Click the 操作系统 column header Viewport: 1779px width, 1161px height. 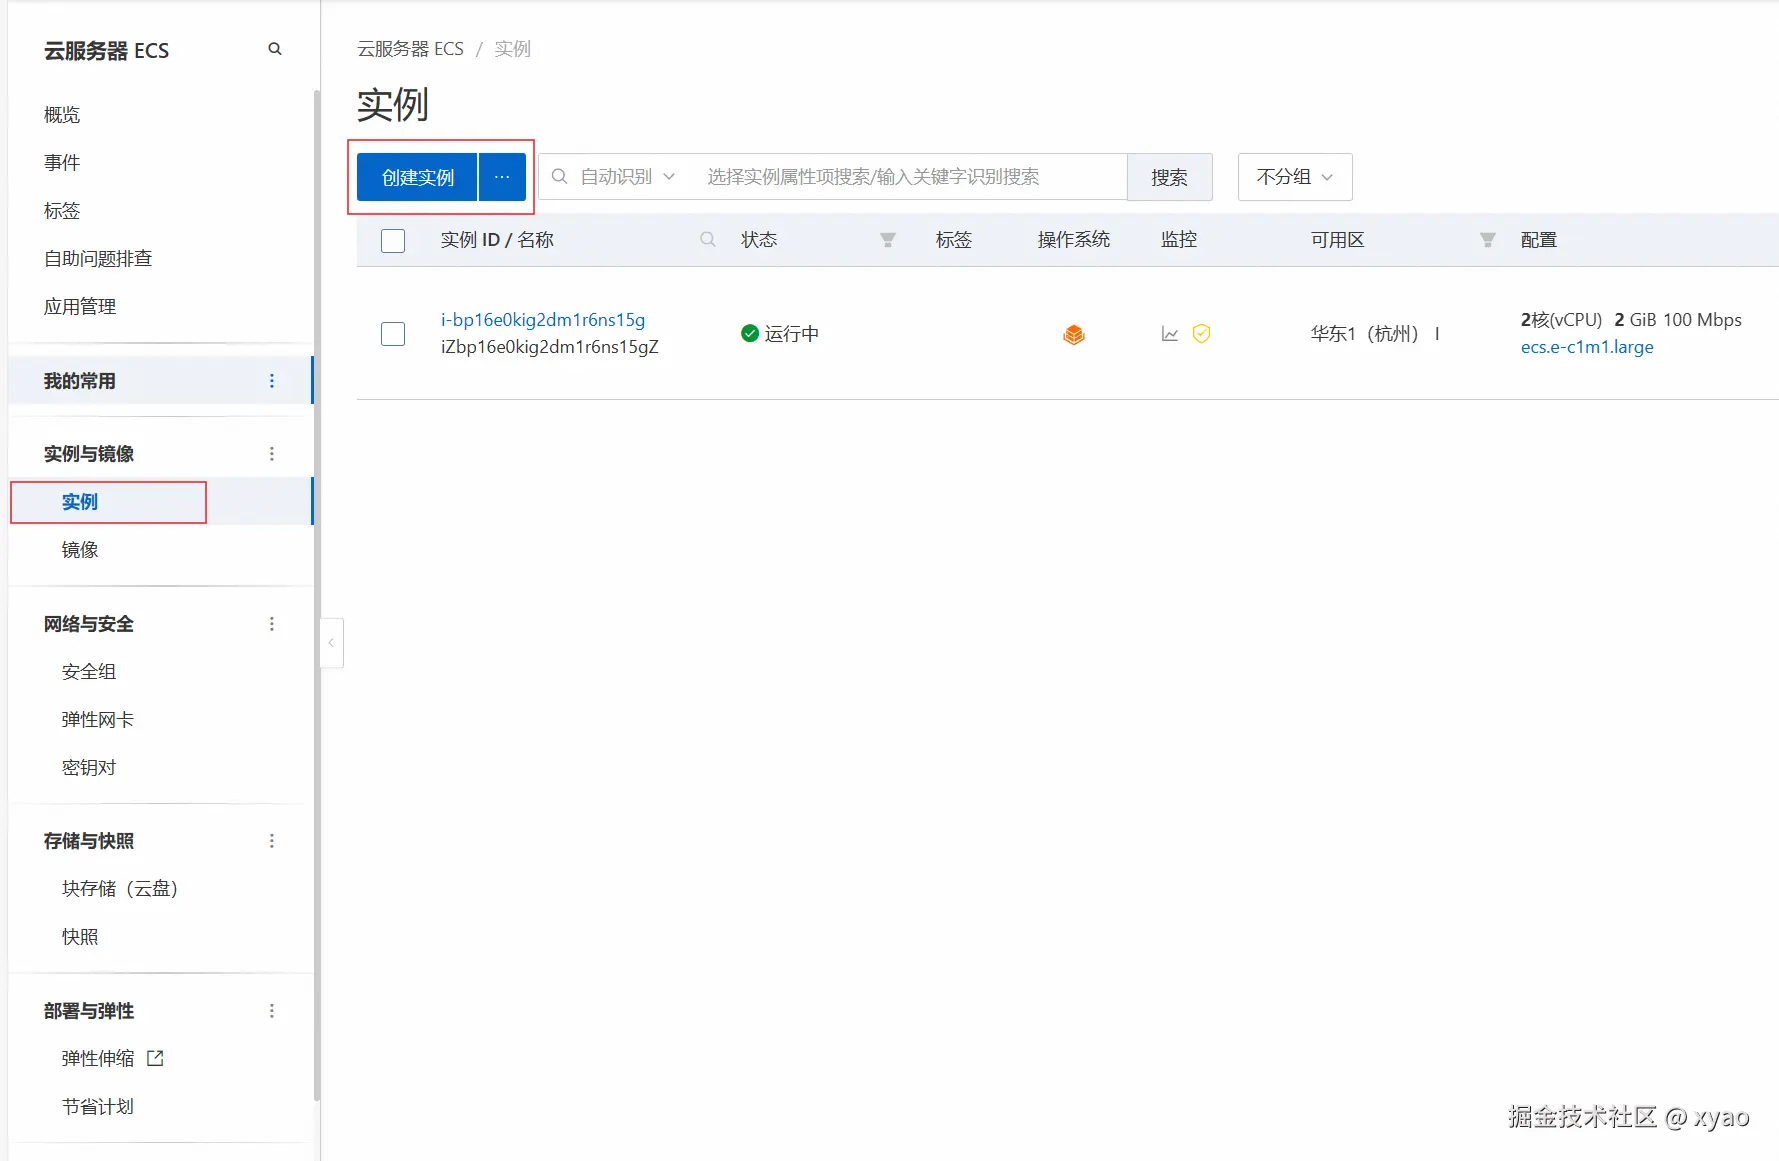click(1074, 240)
